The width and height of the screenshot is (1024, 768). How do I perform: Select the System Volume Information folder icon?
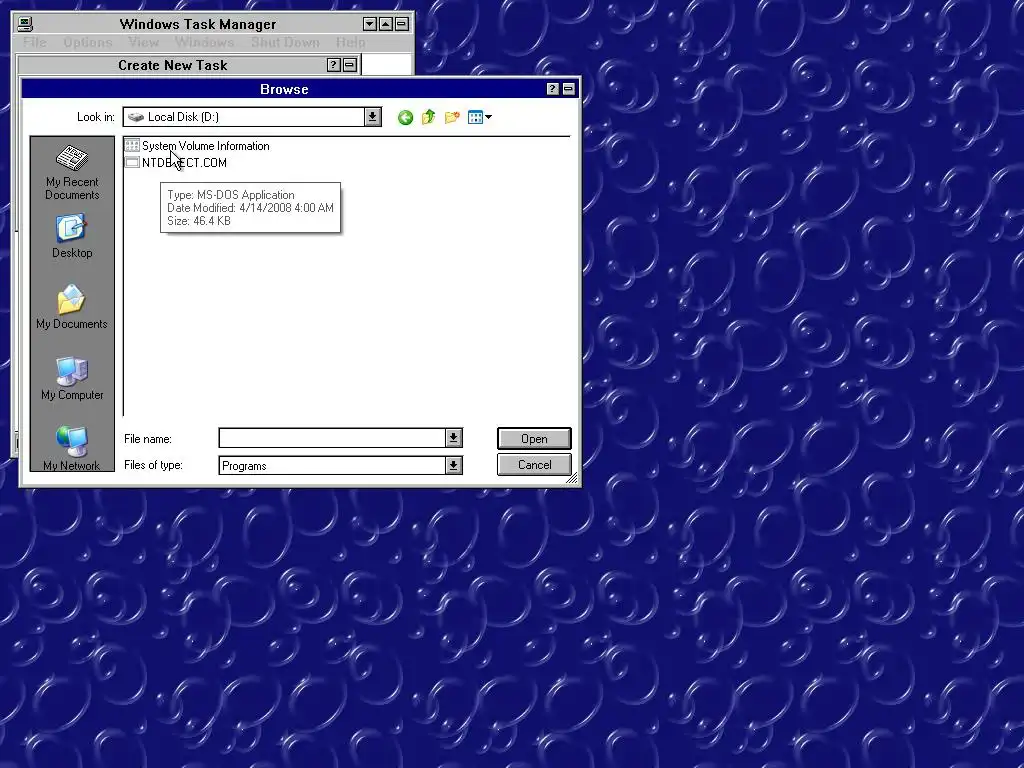point(132,146)
